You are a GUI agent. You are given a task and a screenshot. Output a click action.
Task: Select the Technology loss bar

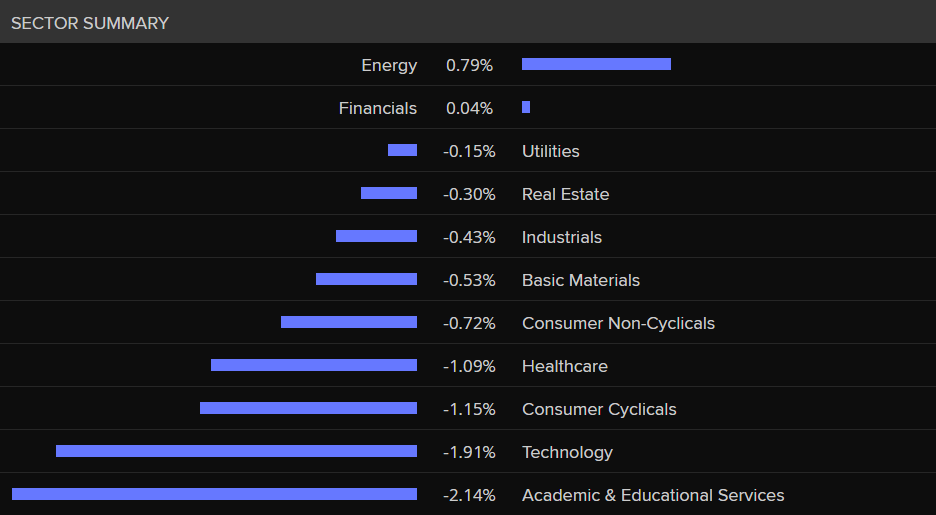click(x=236, y=451)
